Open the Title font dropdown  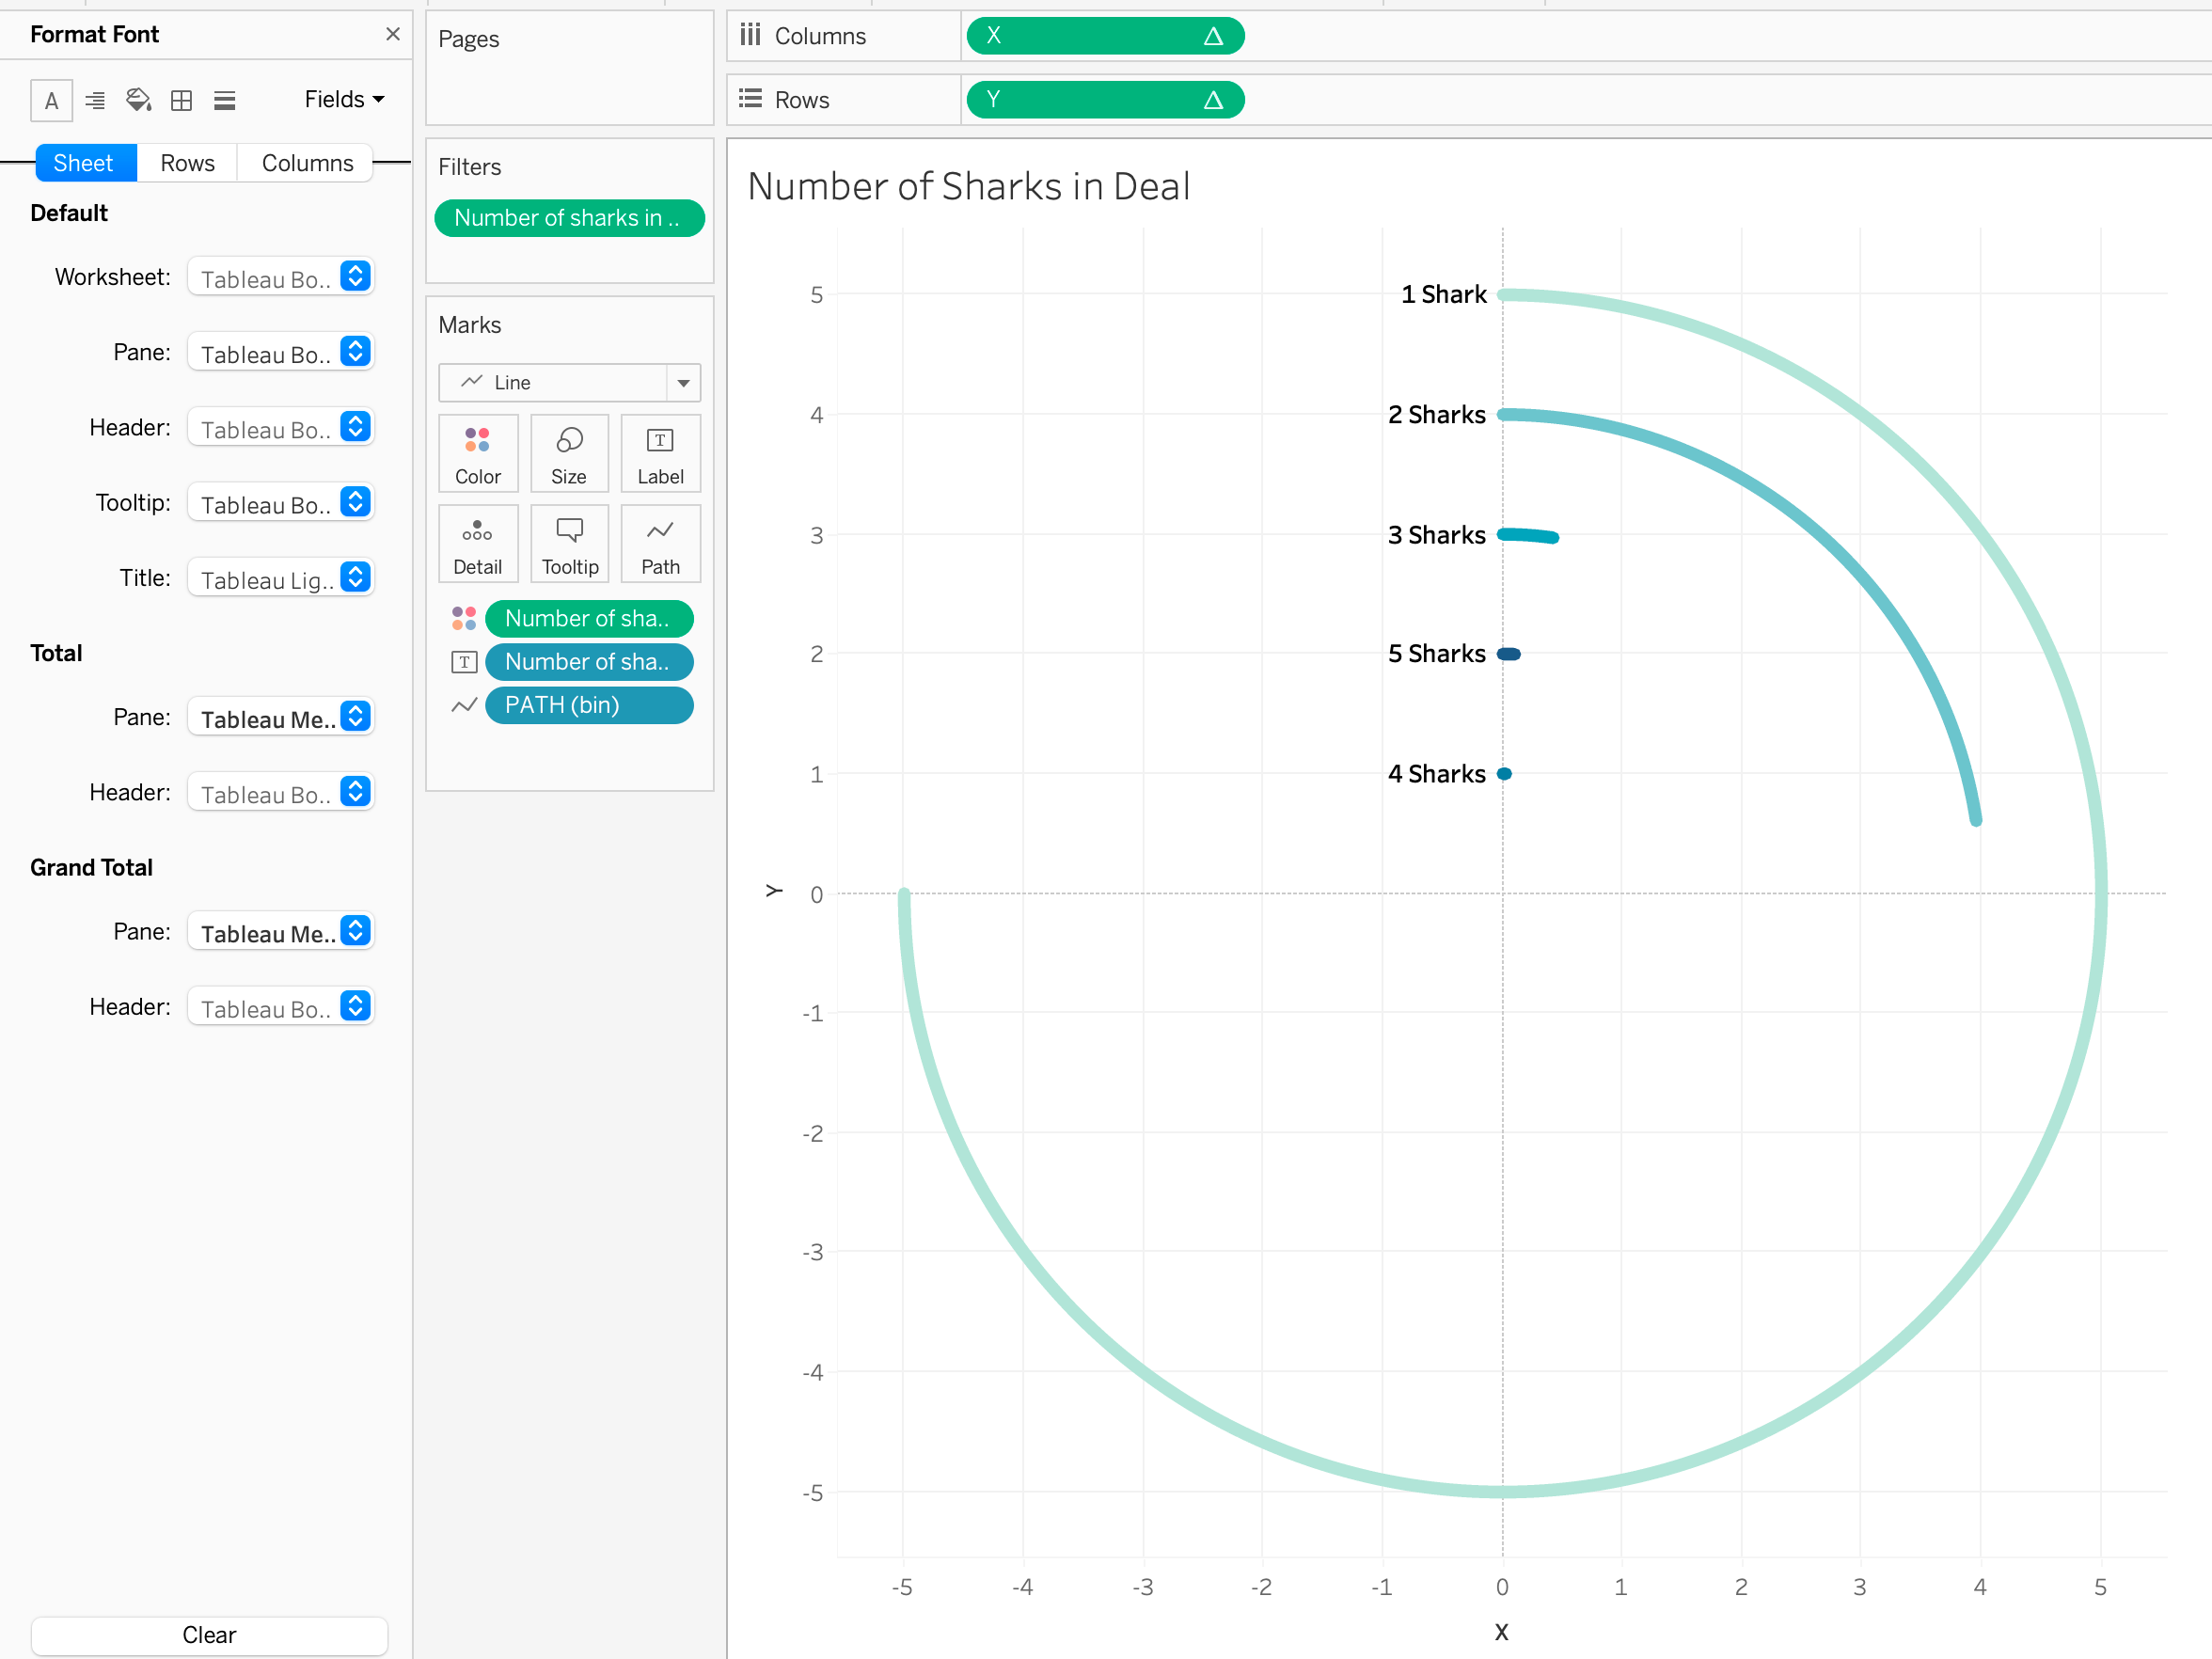(x=281, y=578)
